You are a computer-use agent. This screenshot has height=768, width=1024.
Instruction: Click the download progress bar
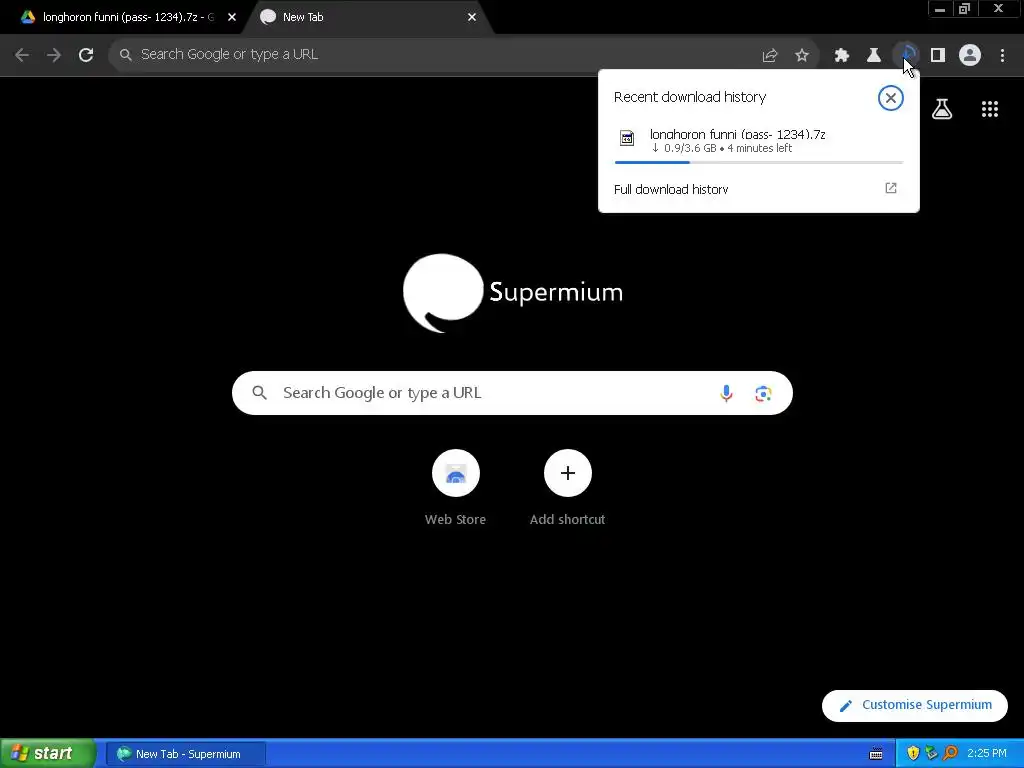759,162
